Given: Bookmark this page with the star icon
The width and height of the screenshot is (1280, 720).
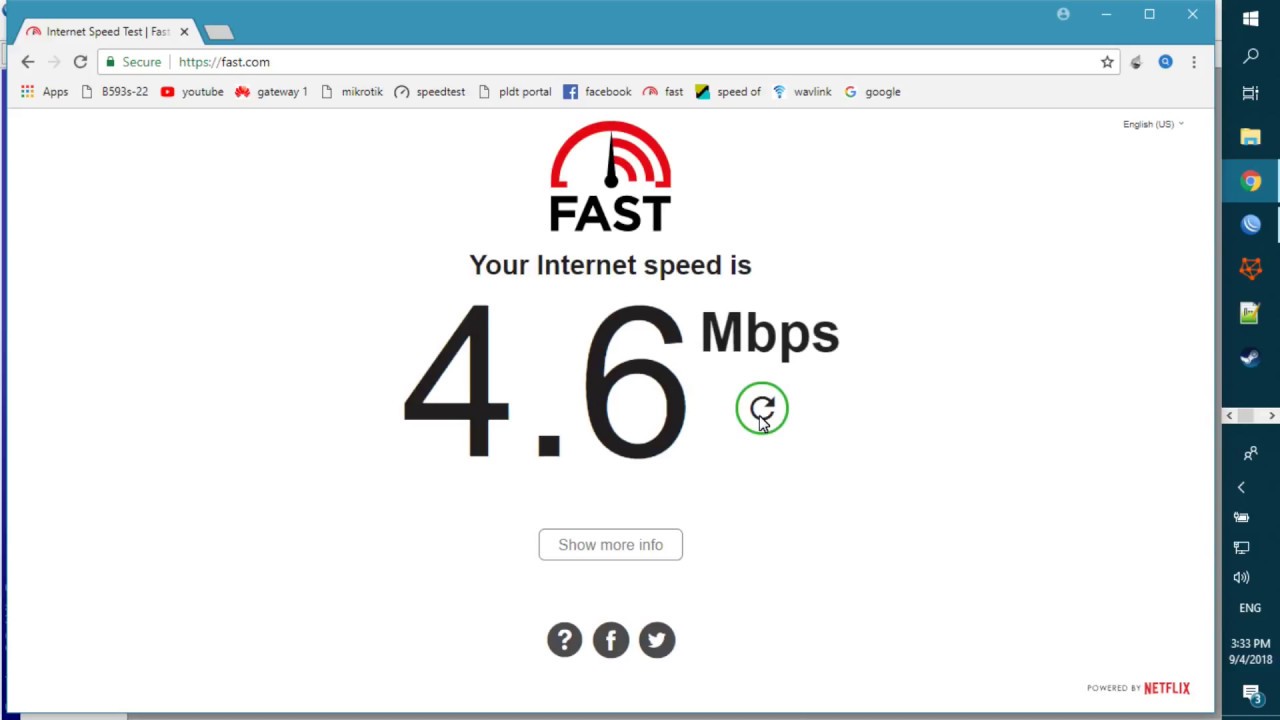Looking at the screenshot, I should (1107, 62).
